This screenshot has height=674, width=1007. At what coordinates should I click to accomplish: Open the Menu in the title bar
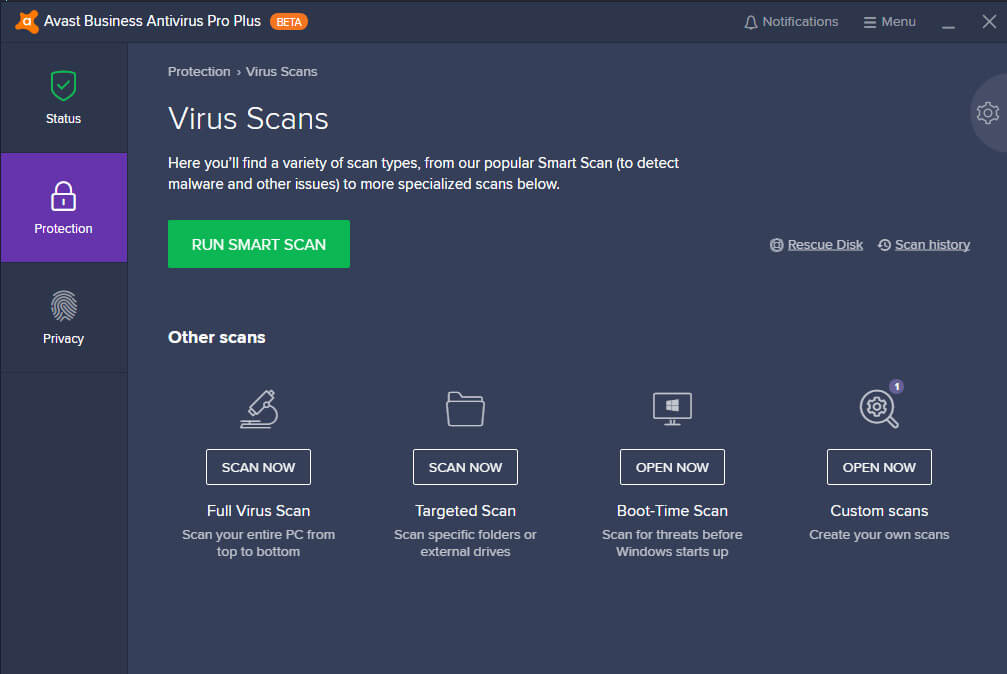[x=889, y=21]
